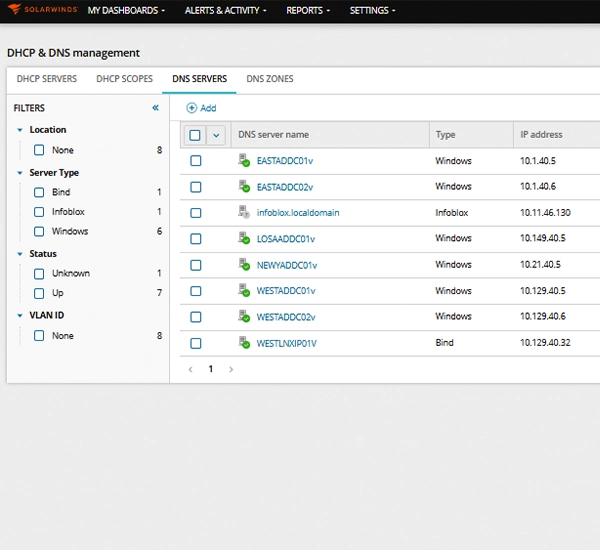Click the Add button label
Screen dimensions: 600x550
click(x=208, y=108)
